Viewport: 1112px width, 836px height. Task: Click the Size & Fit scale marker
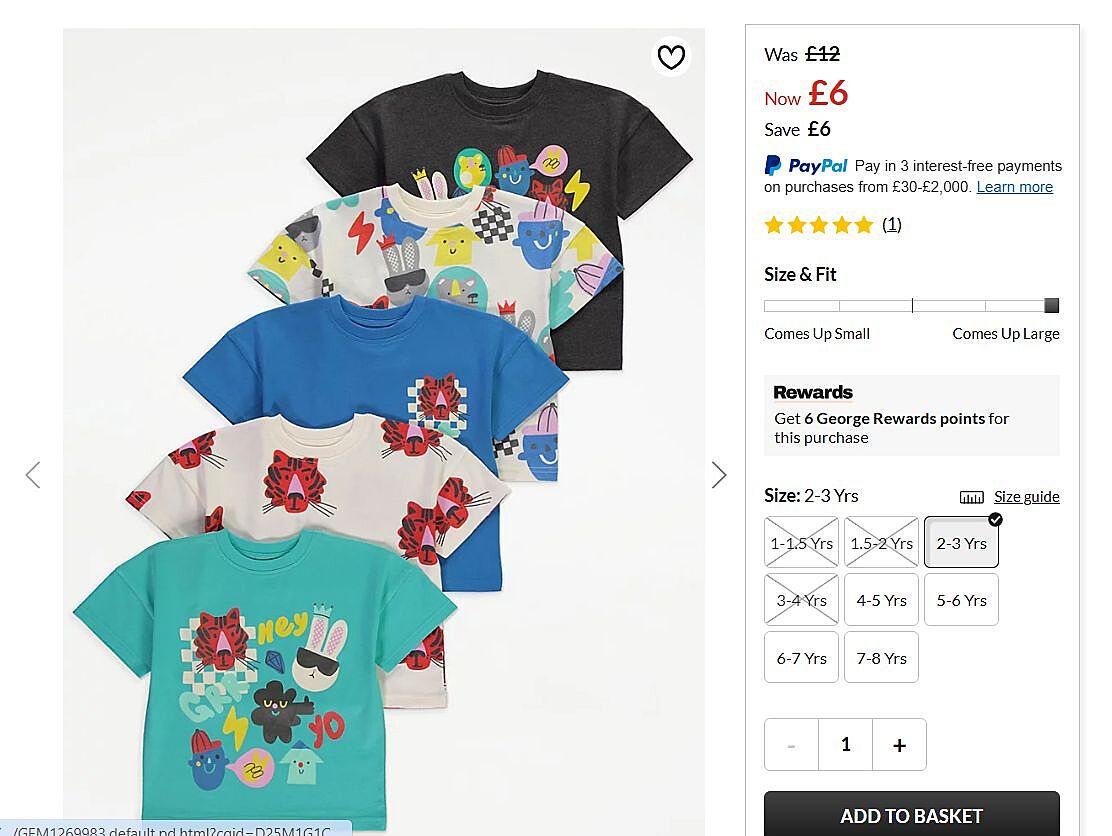click(x=1051, y=306)
